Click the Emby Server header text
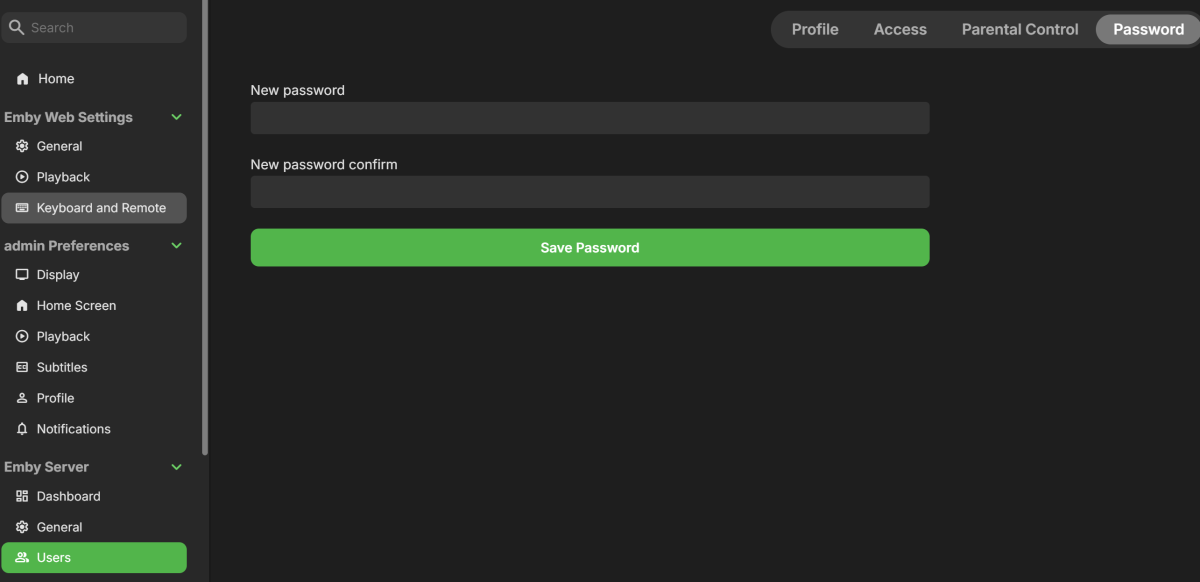Image resolution: width=1200 pixels, height=582 pixels. coord(46,467)
